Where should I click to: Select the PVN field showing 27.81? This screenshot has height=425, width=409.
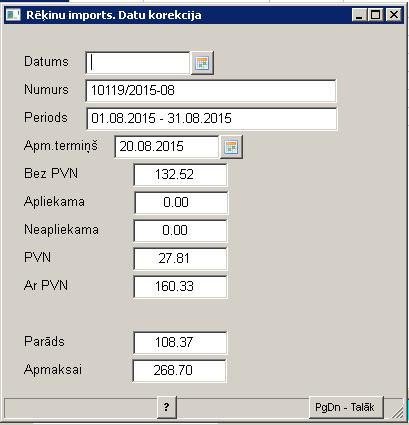coord(180,259)
